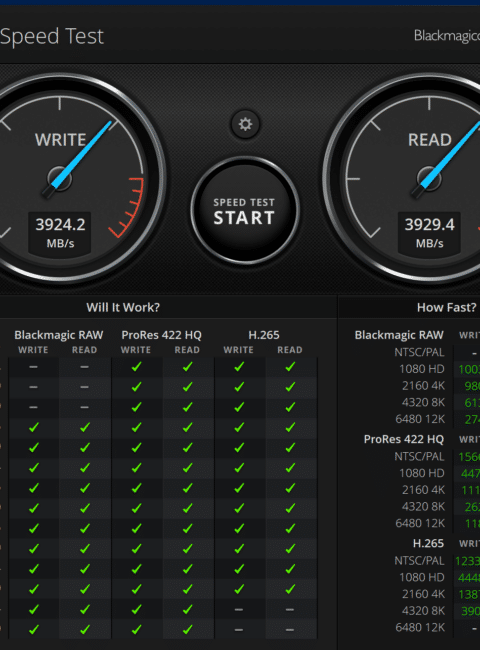Image resolution: width=480 pixels, height=650 pixels.
Task: Click 6480 12K row under How Fast H.265
Action: tap(420, 627)
